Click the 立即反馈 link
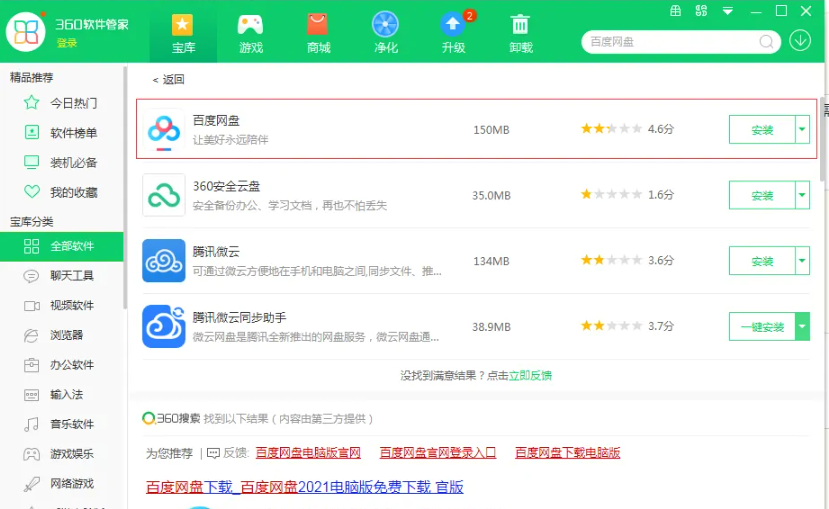This screenshot has height=509, width=829. tap(530, 375)
